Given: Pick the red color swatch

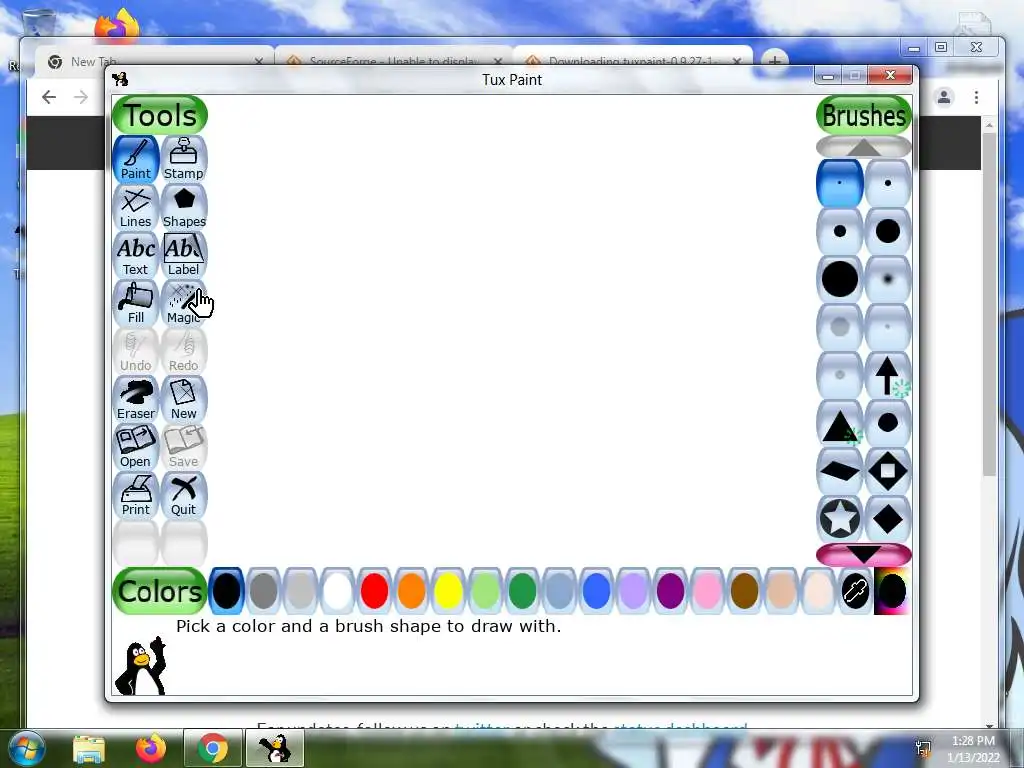Looking at the screenshot, I should click(374, 592).
